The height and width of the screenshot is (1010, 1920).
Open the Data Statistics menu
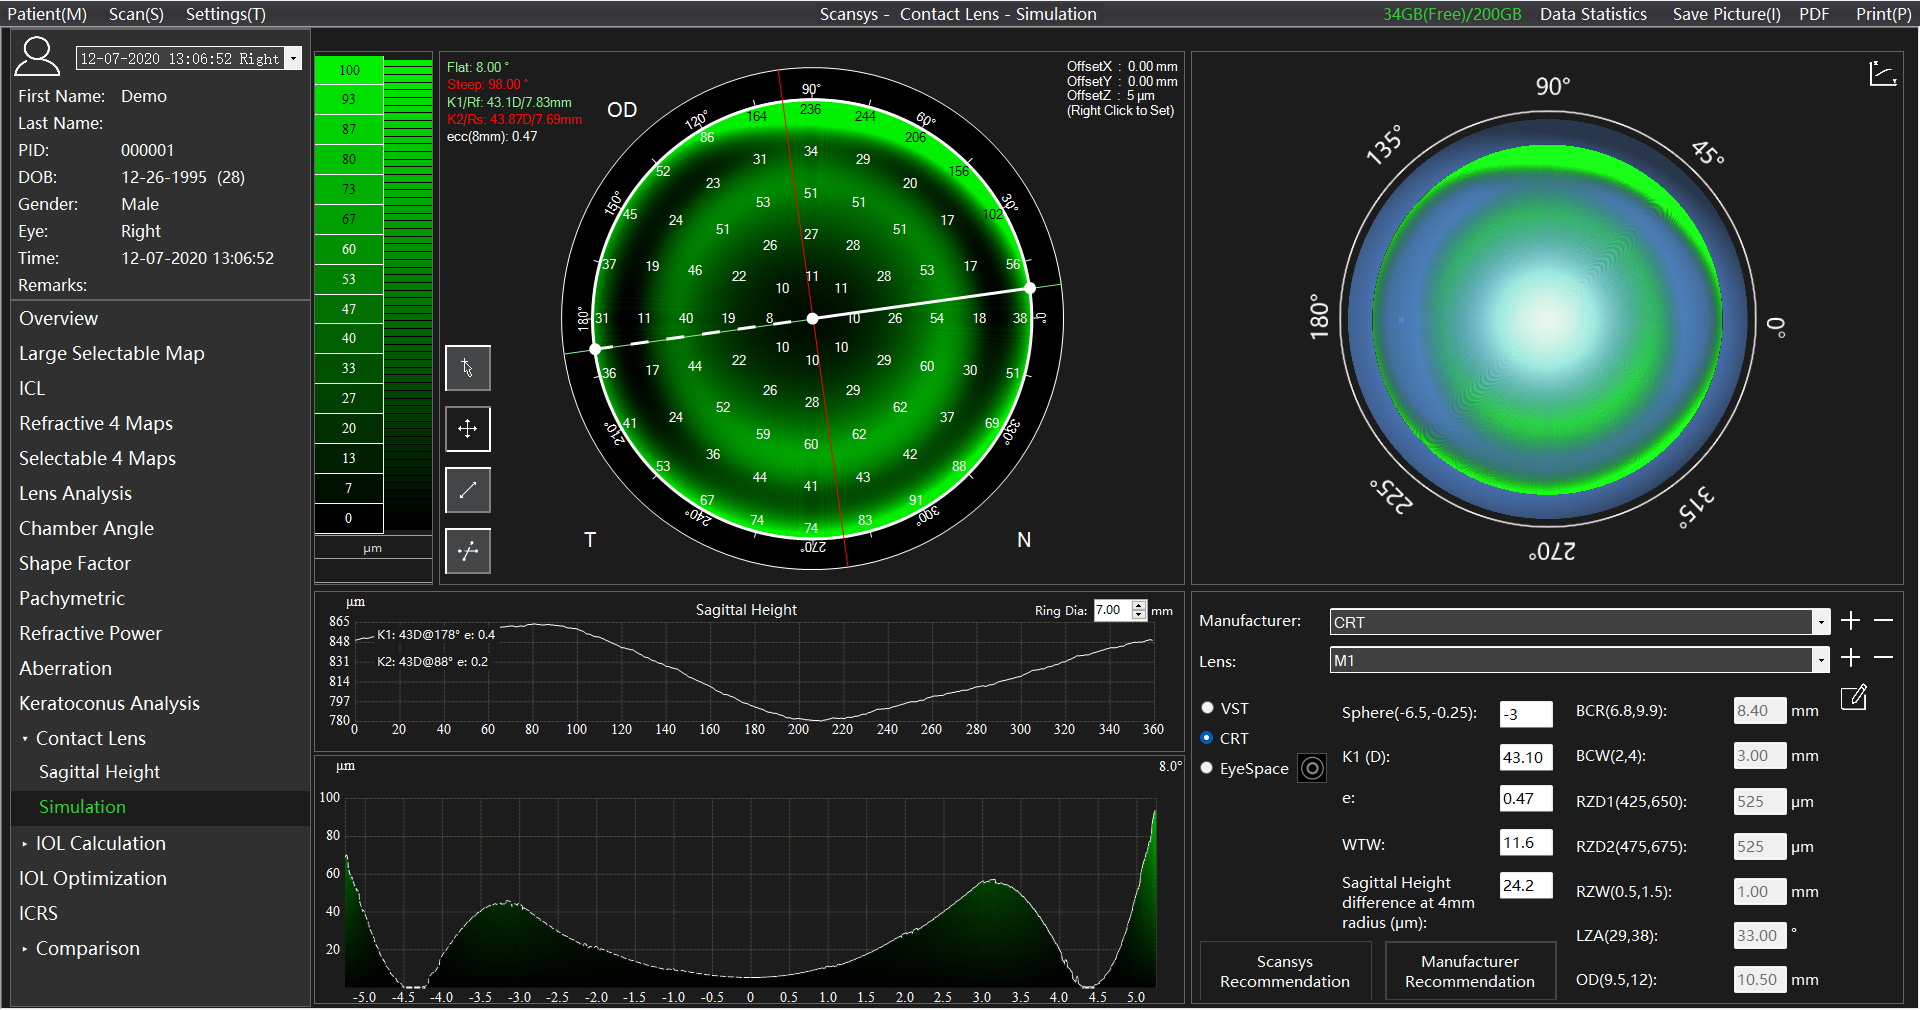[x=1592, y=14]
